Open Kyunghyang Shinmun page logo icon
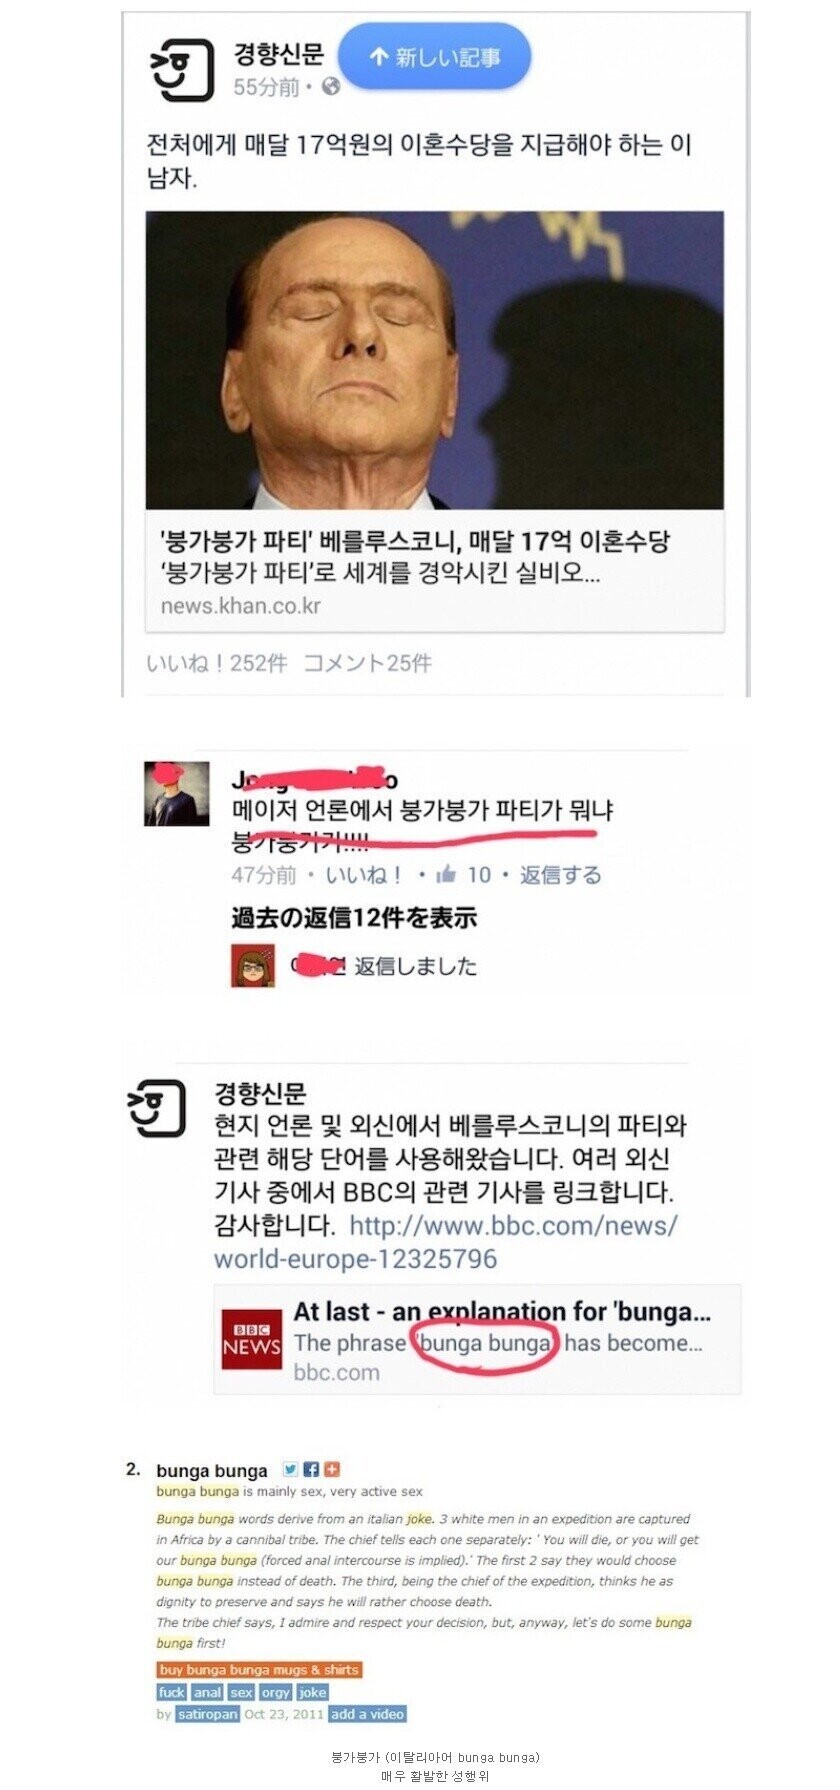 coord(181,70)
